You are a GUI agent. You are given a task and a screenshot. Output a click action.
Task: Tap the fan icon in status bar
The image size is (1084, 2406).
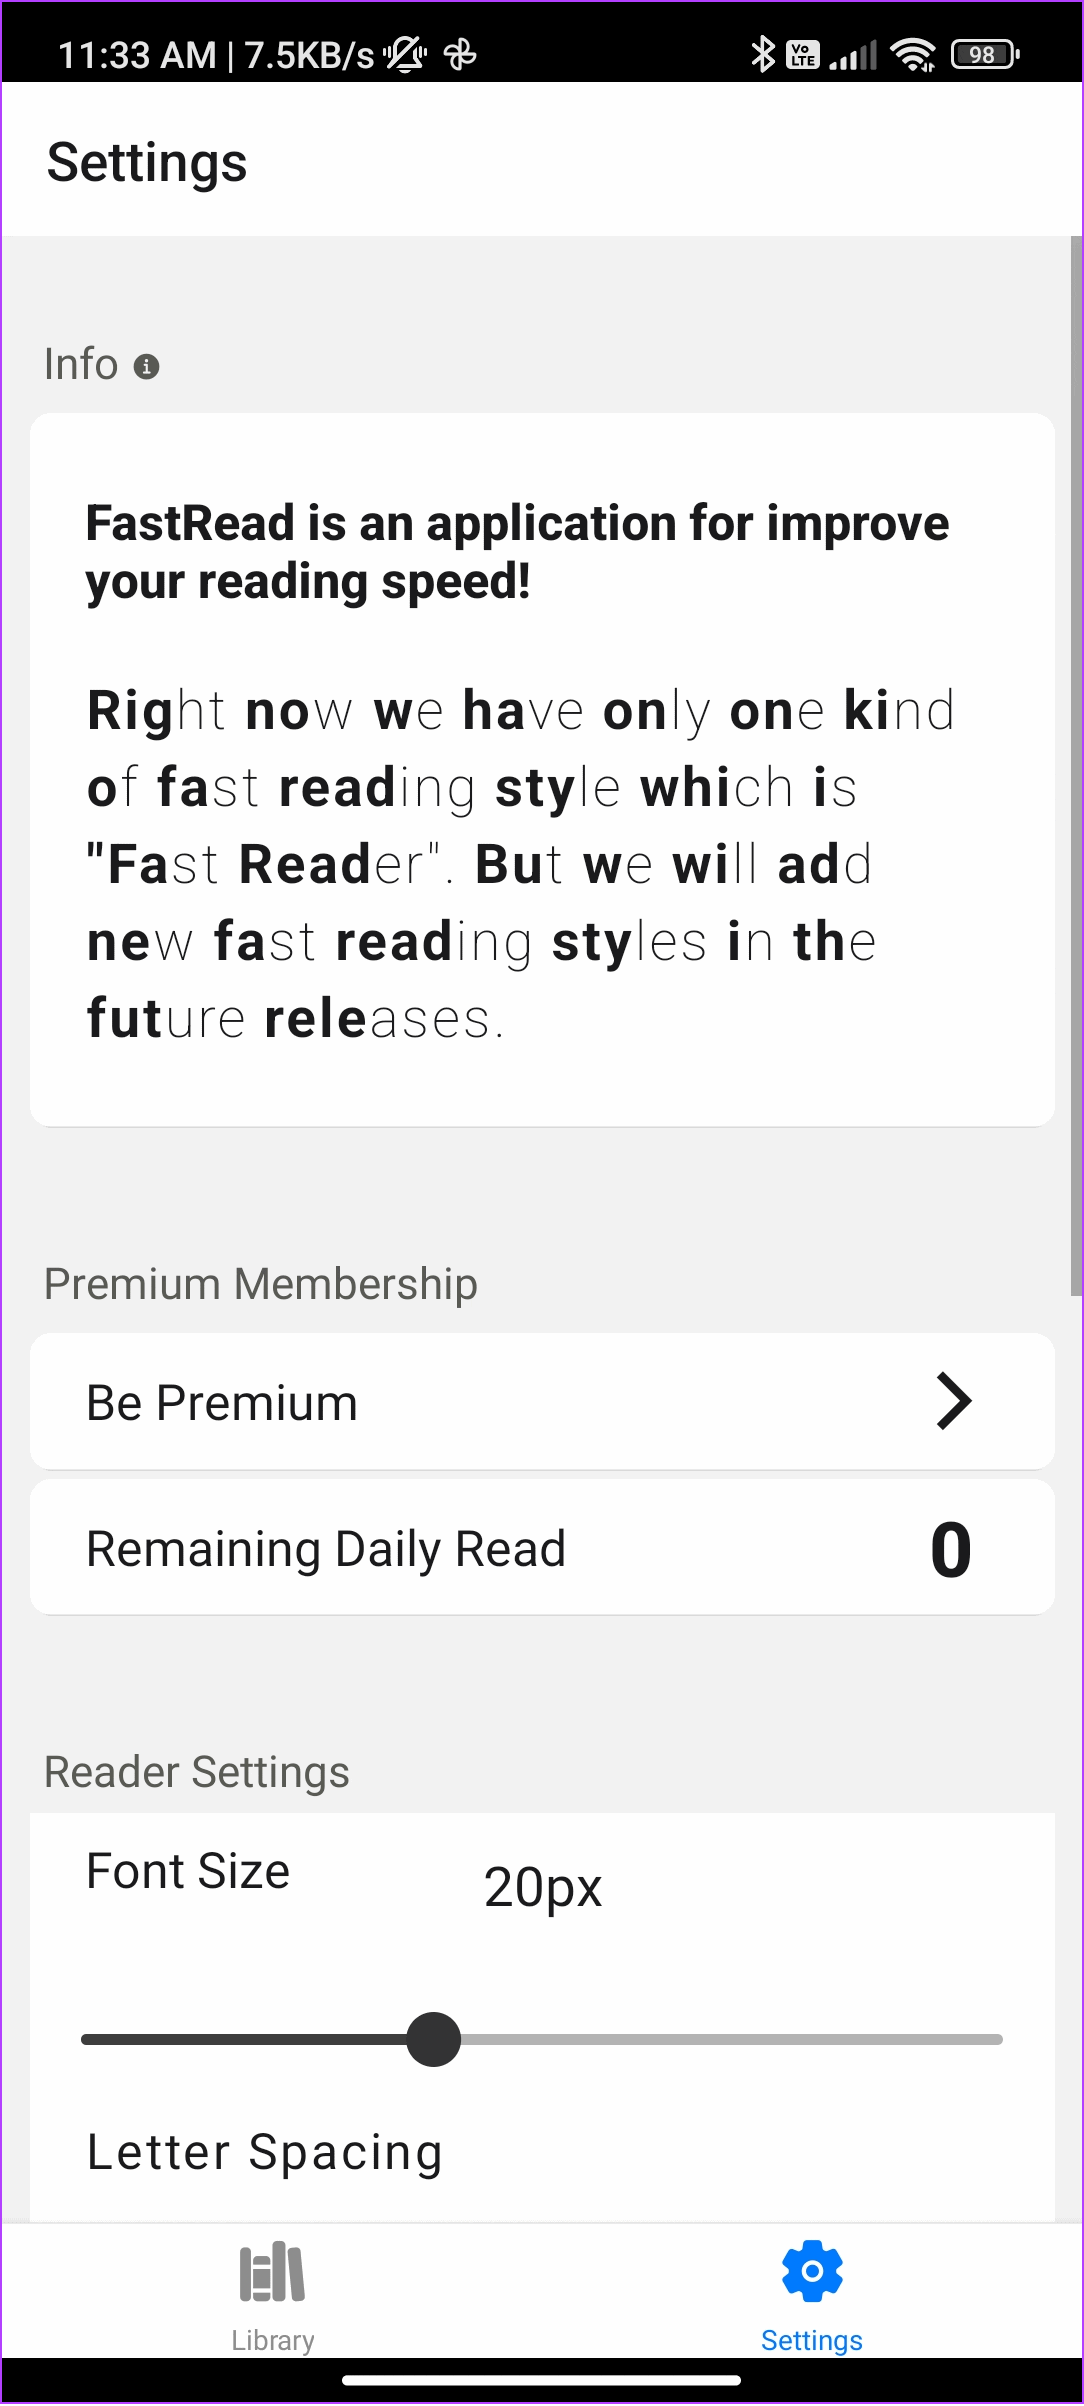460,54
